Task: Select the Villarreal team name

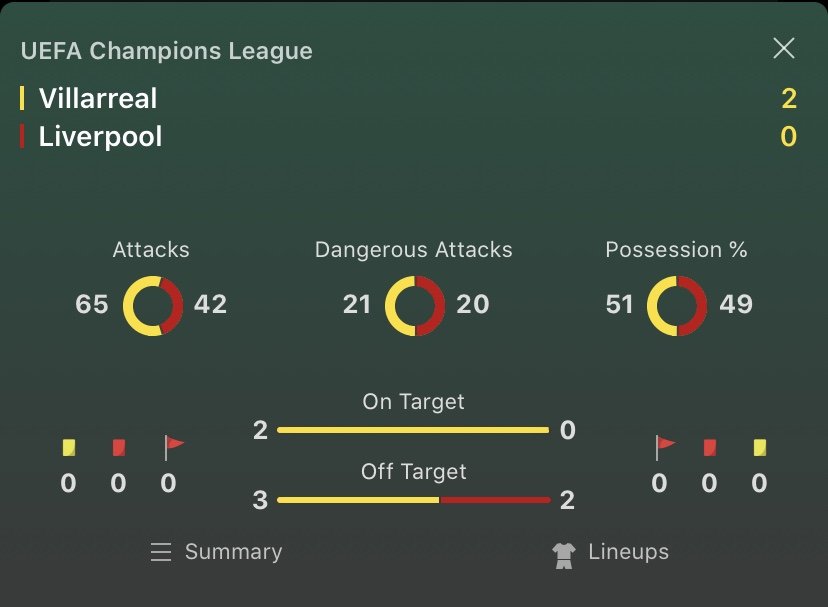Action: [x=98, y=98]
